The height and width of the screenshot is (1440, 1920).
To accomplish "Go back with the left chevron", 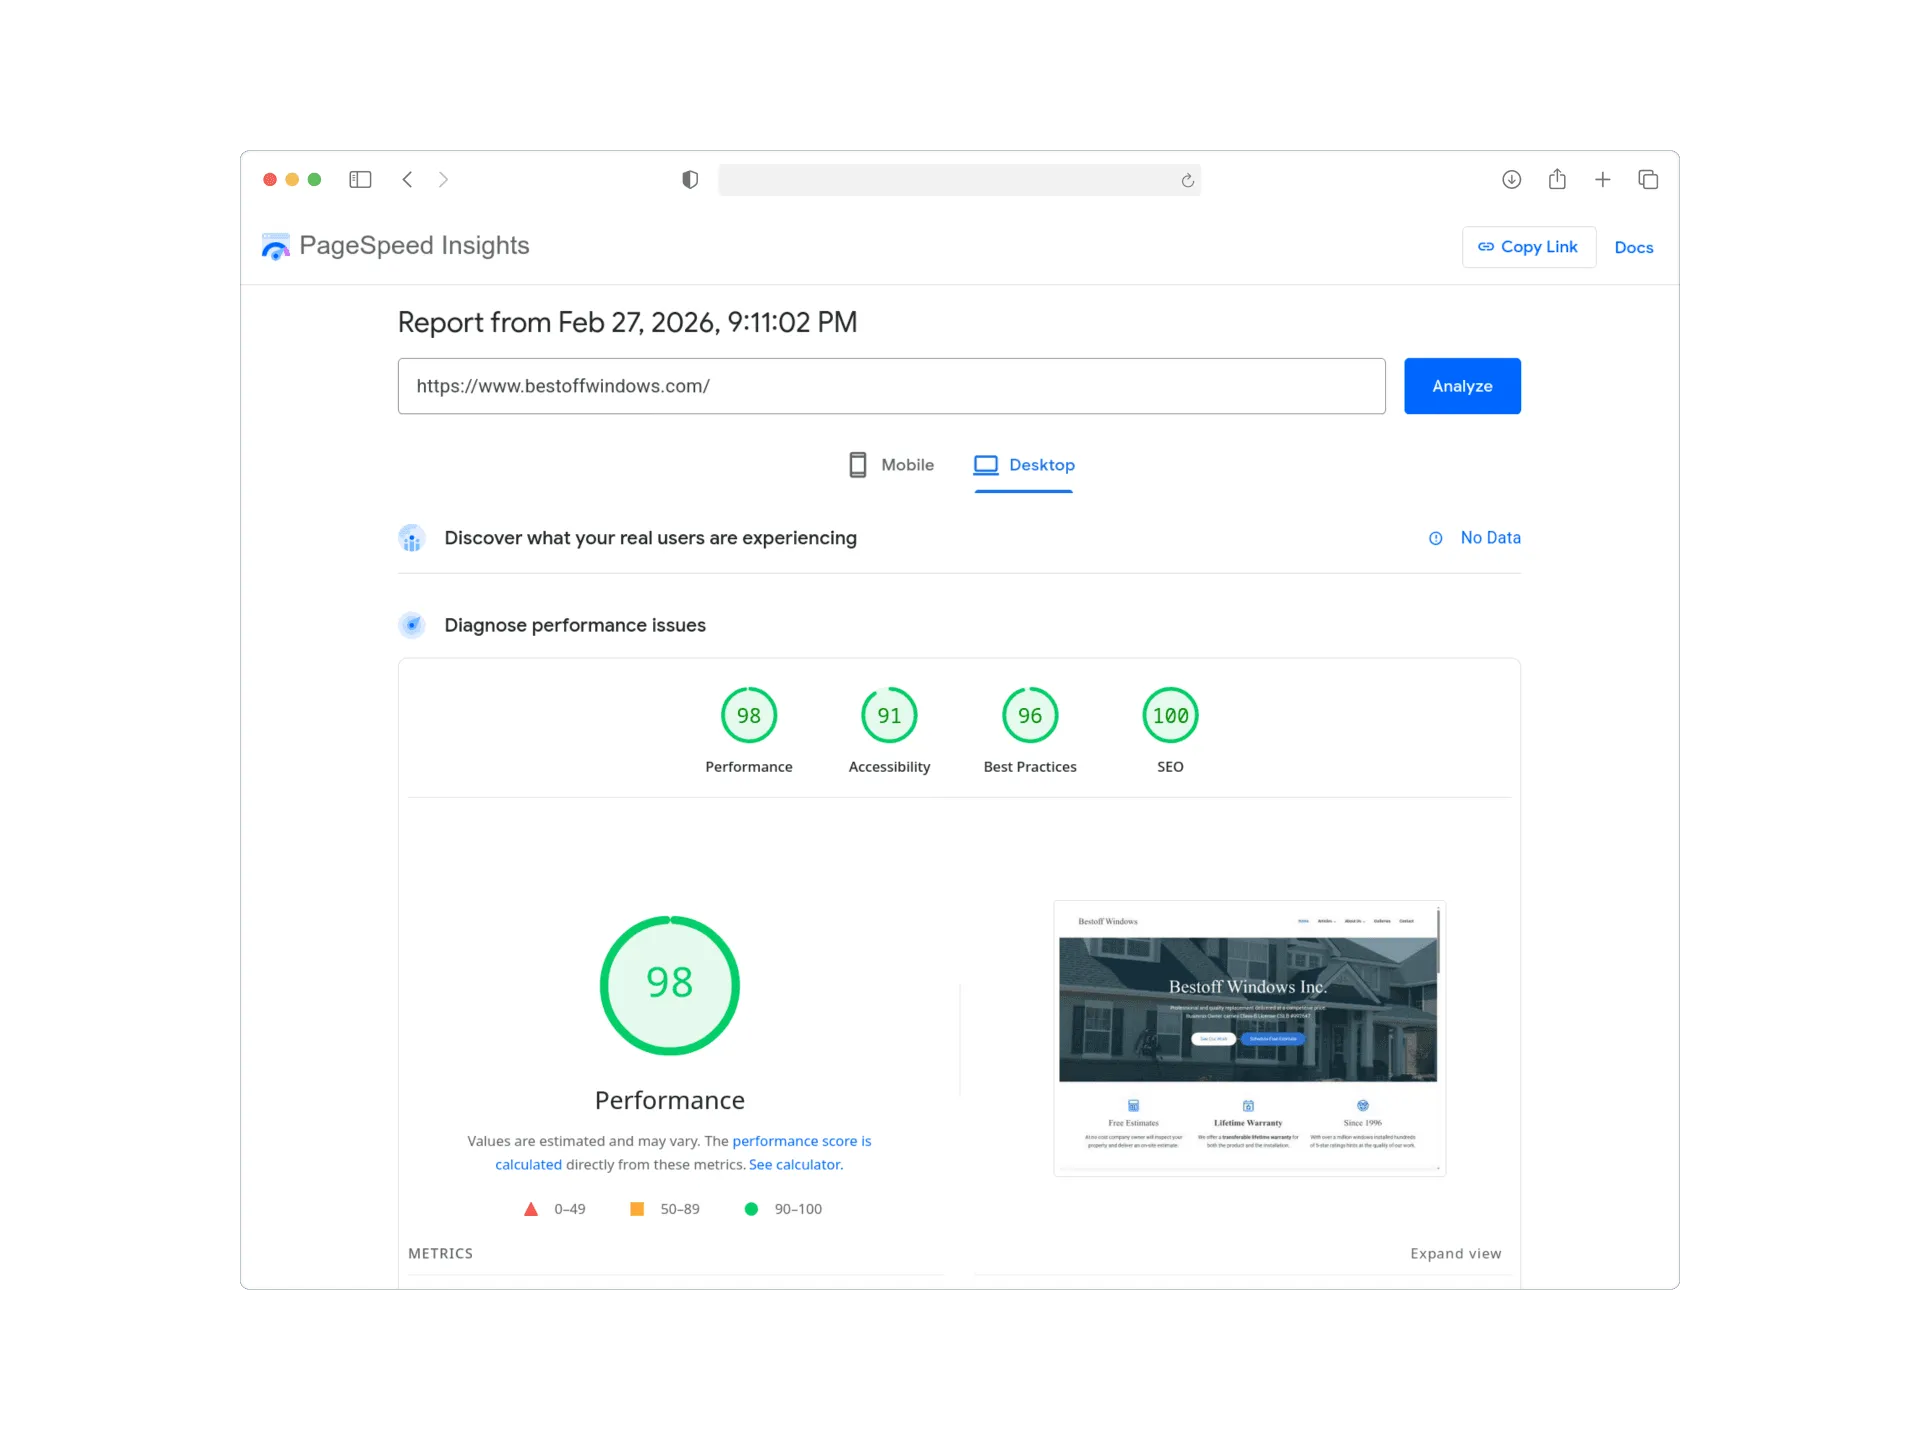I will 407,179.
